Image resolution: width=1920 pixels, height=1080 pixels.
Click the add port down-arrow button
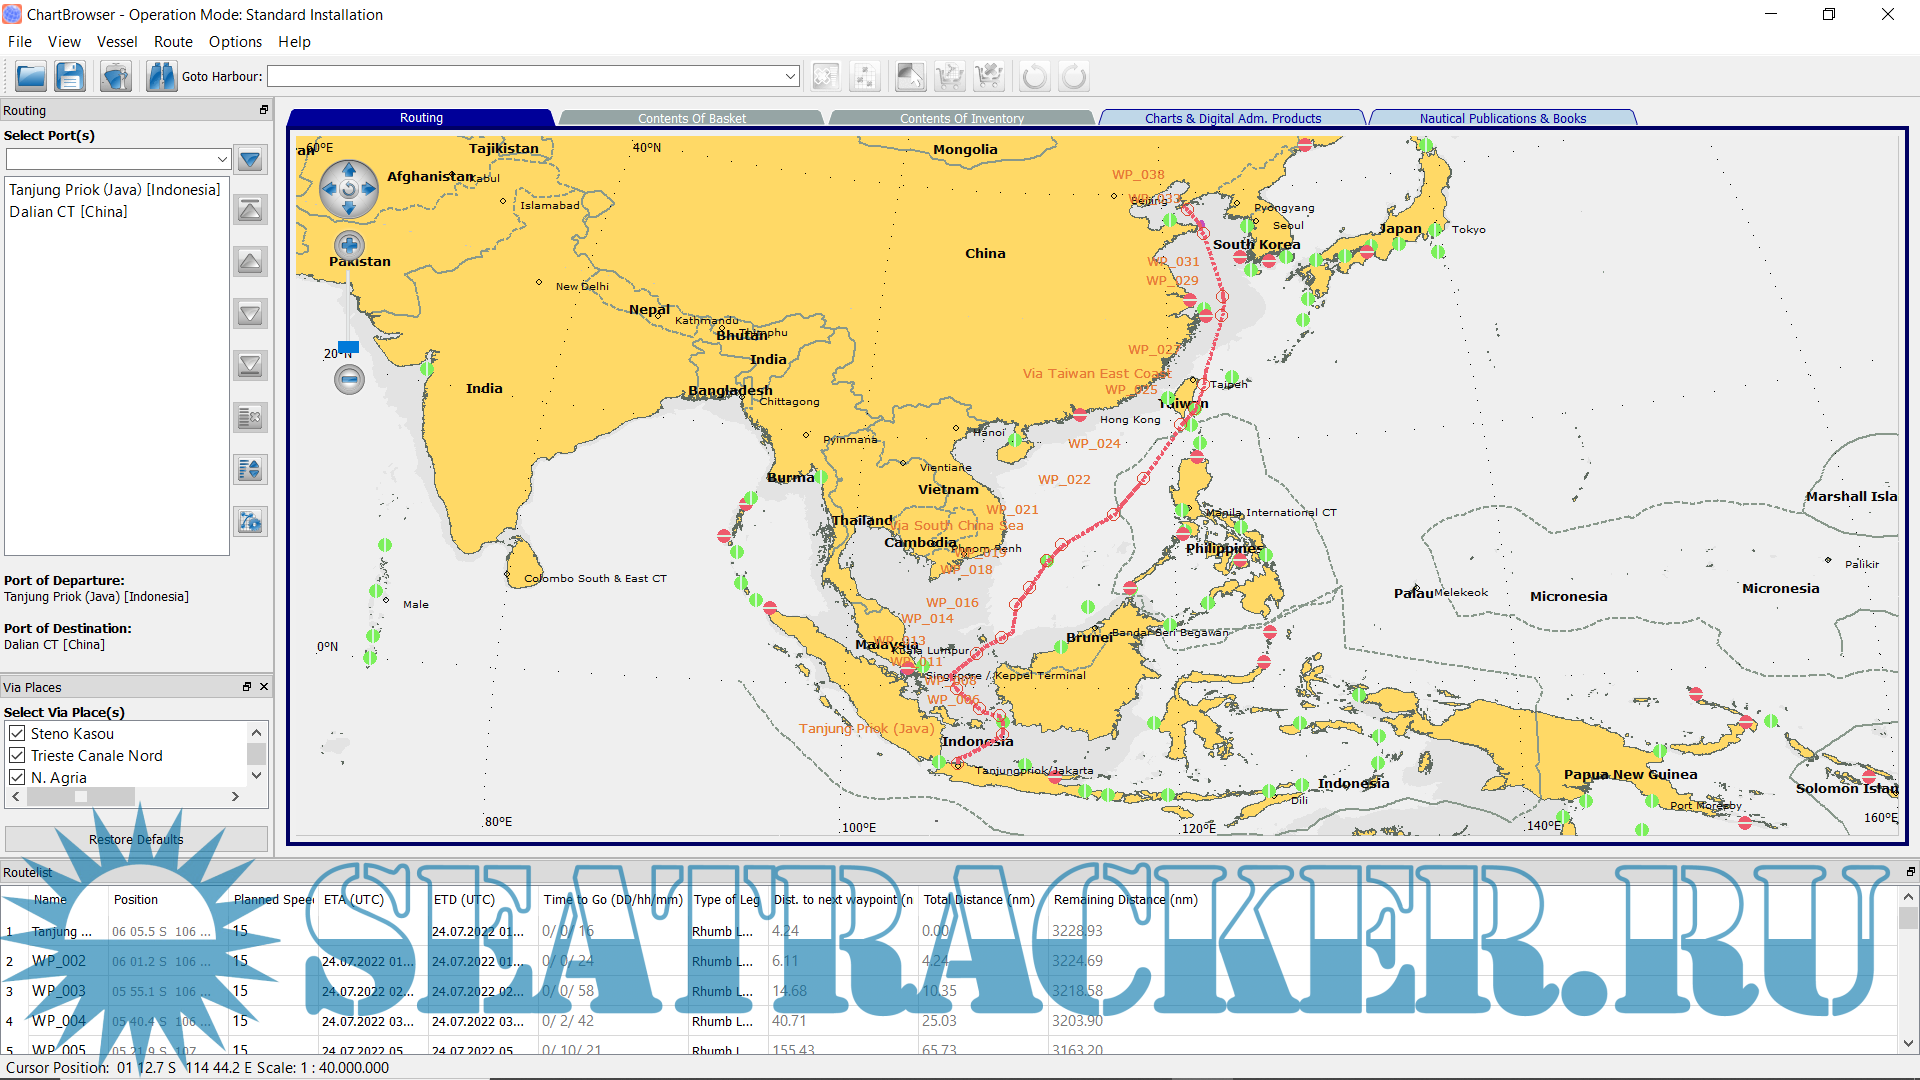(250, 159)
